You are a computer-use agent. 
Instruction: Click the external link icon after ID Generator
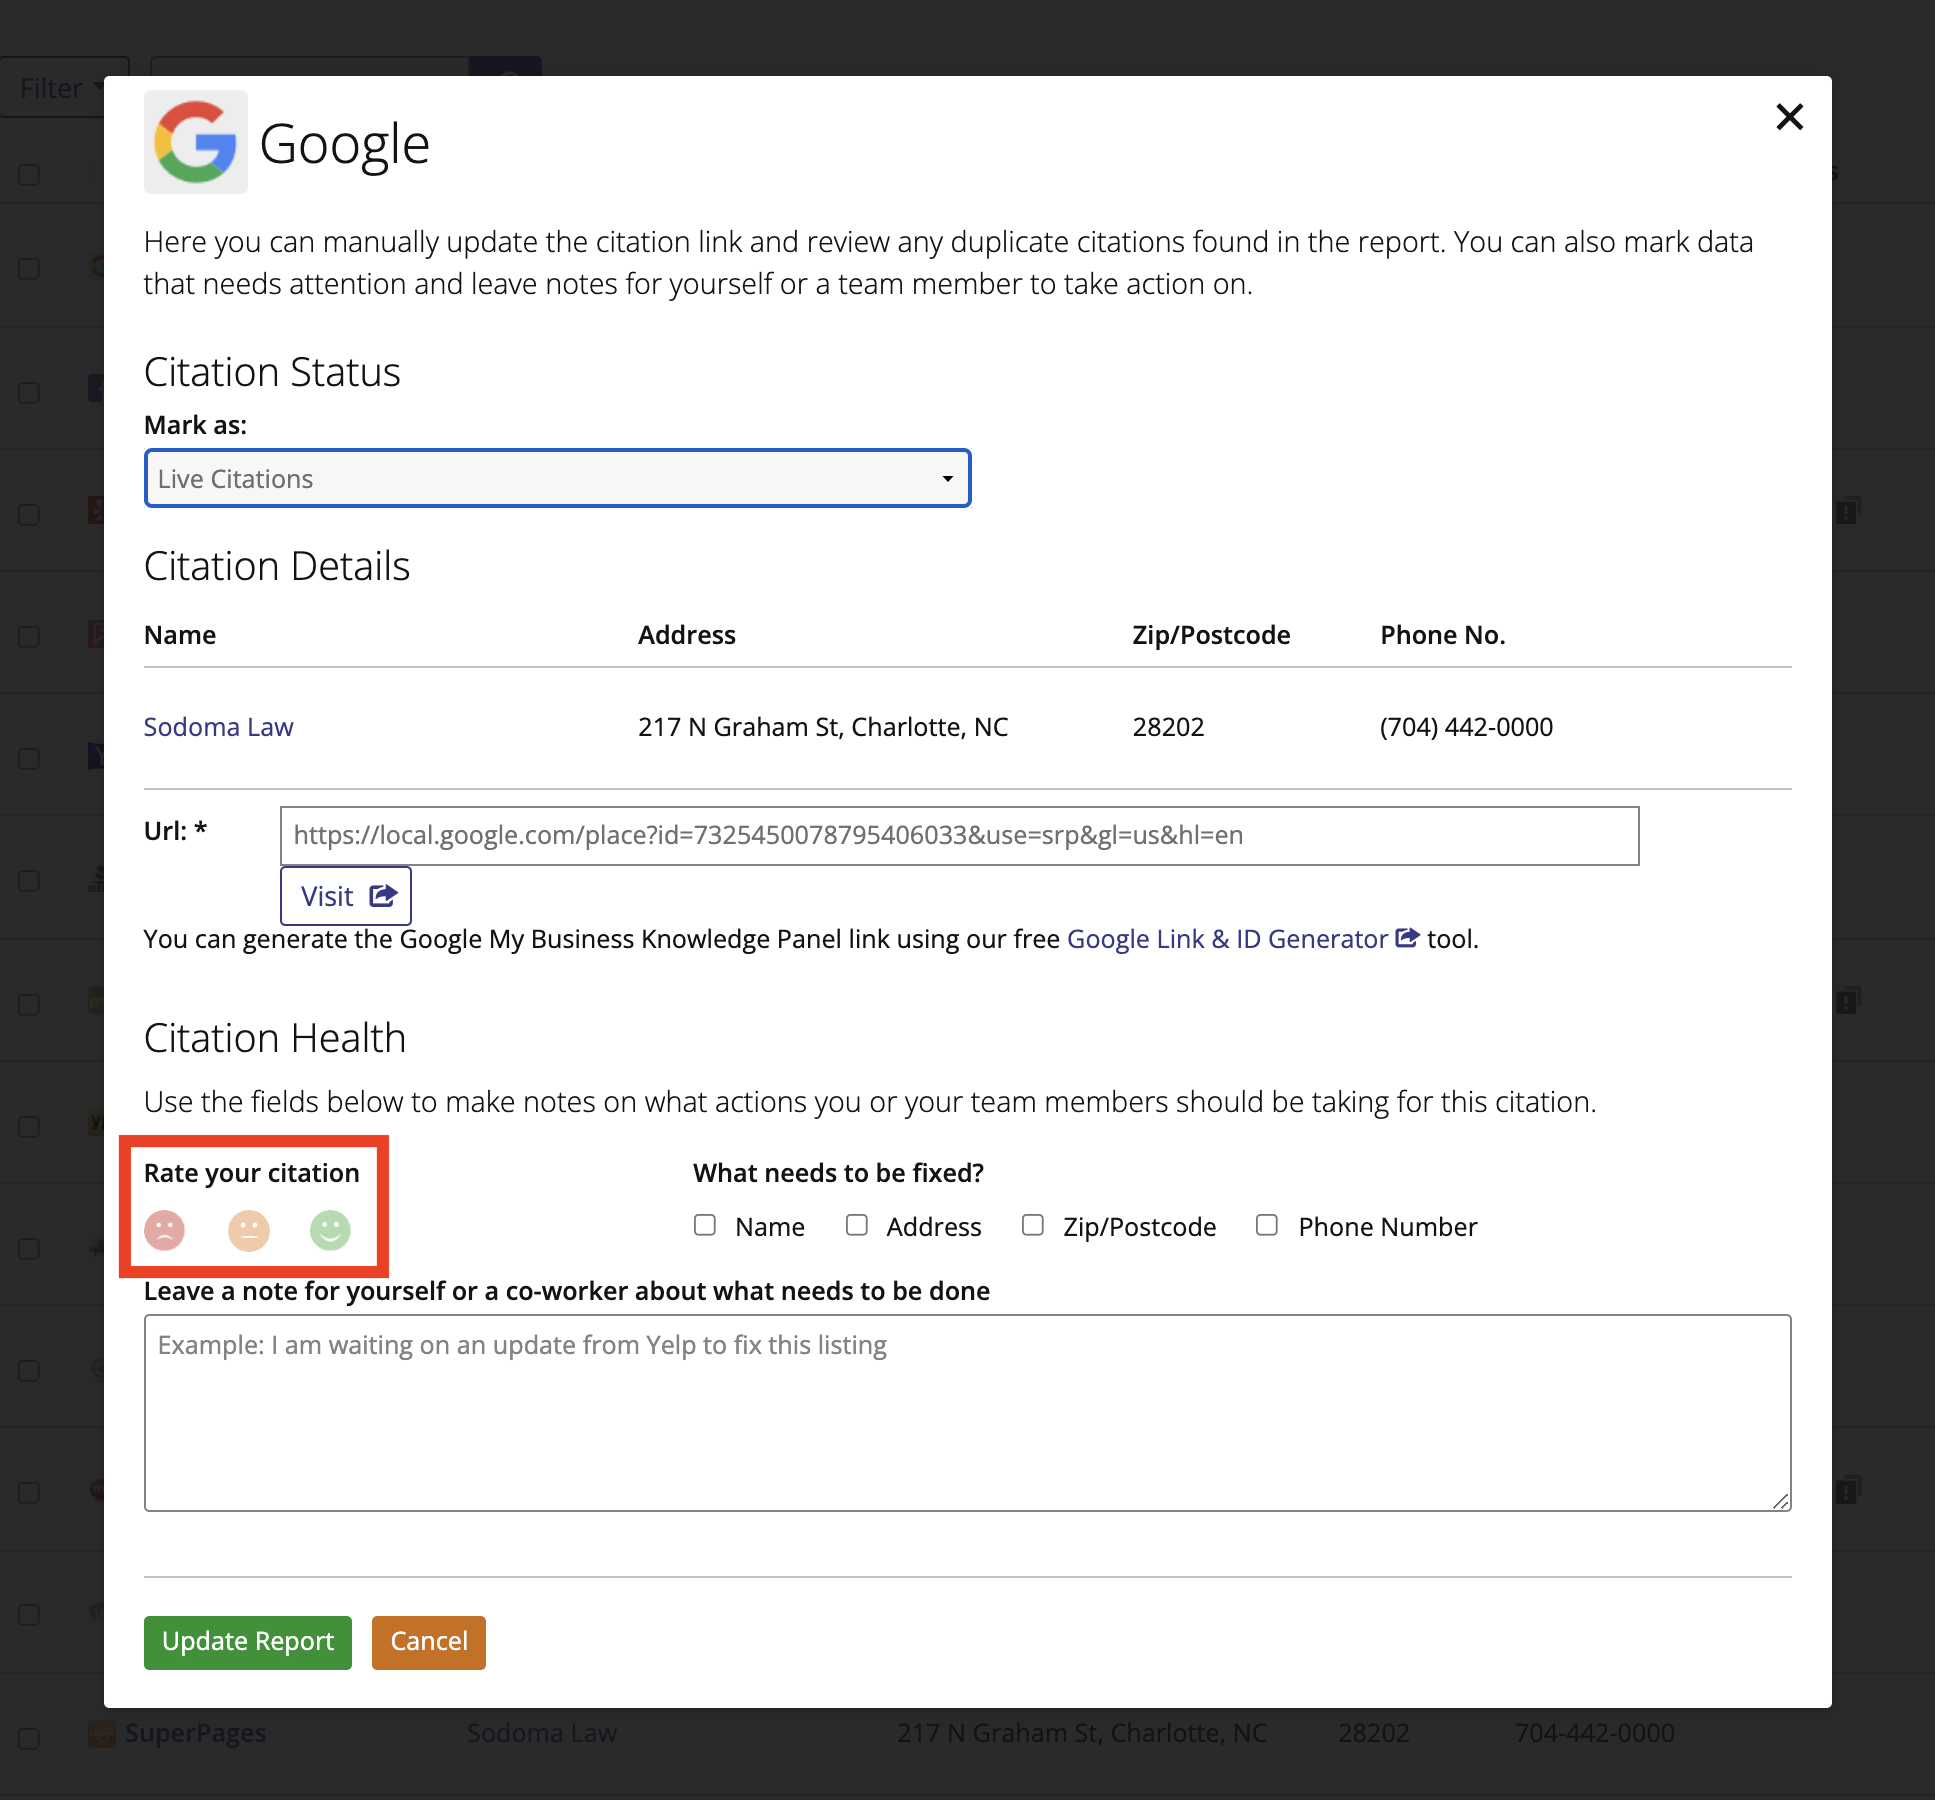coord(1408,938)
